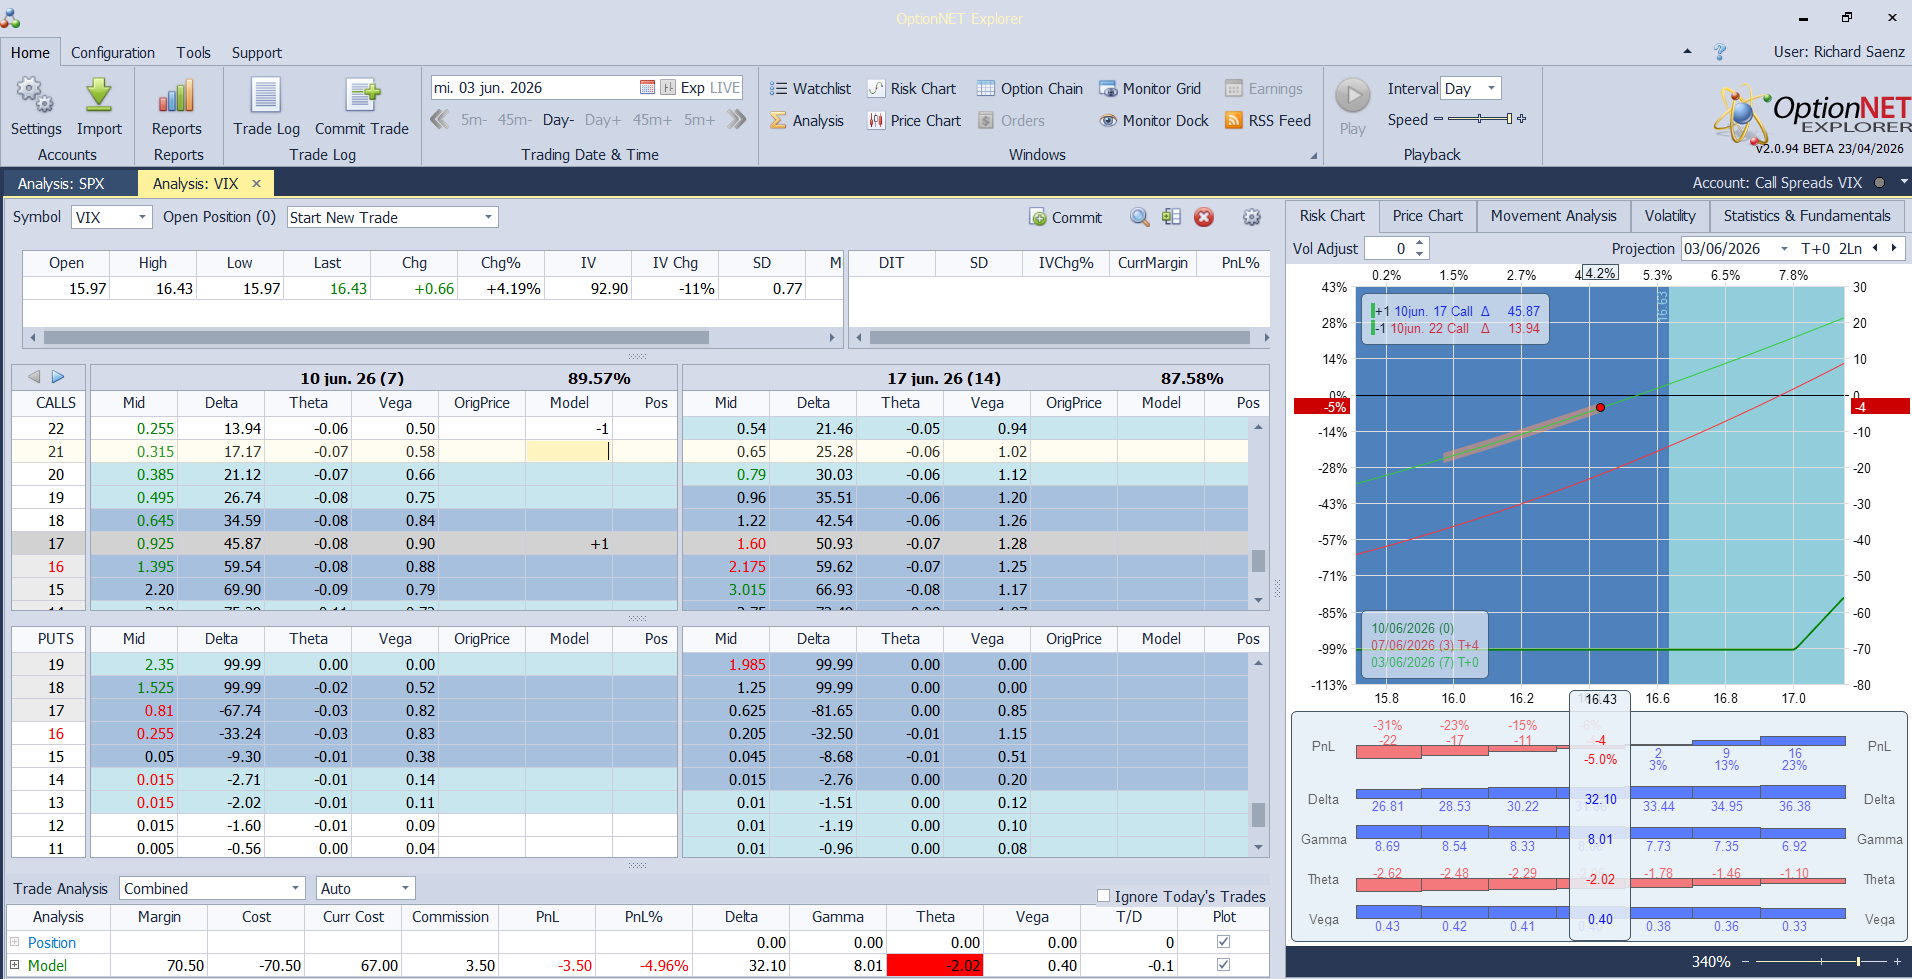
Task: Click the Commit button
Action: tap(1066, 217)
